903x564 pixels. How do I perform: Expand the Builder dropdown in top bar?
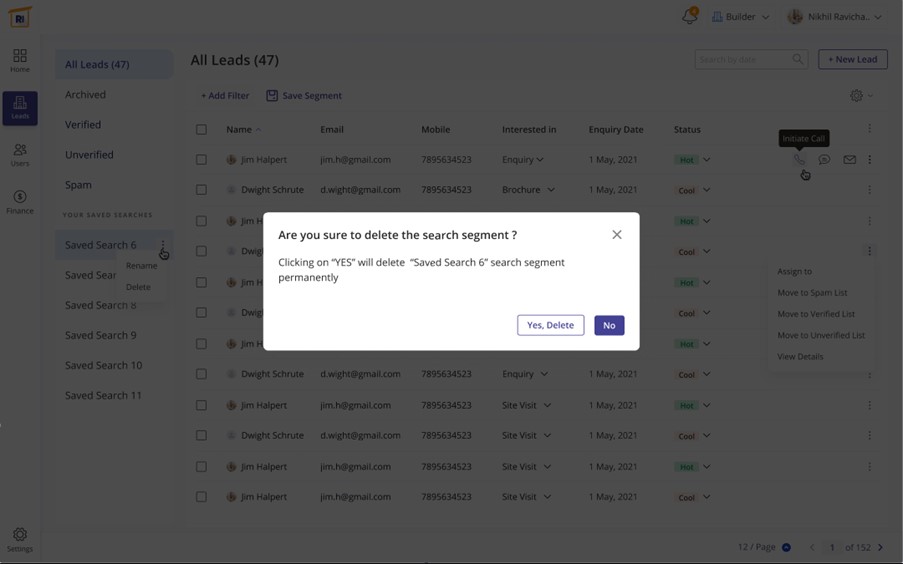[740, 17]
